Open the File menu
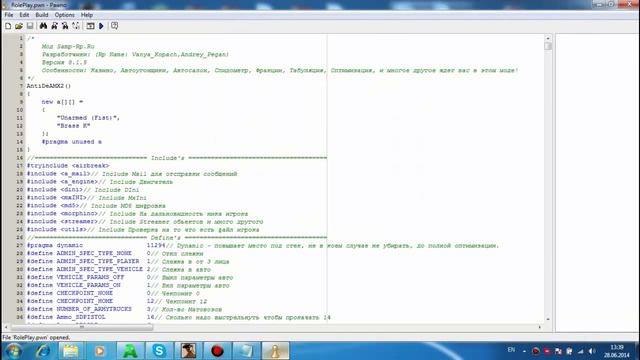The image size is (640, 360). click(9, 15)
